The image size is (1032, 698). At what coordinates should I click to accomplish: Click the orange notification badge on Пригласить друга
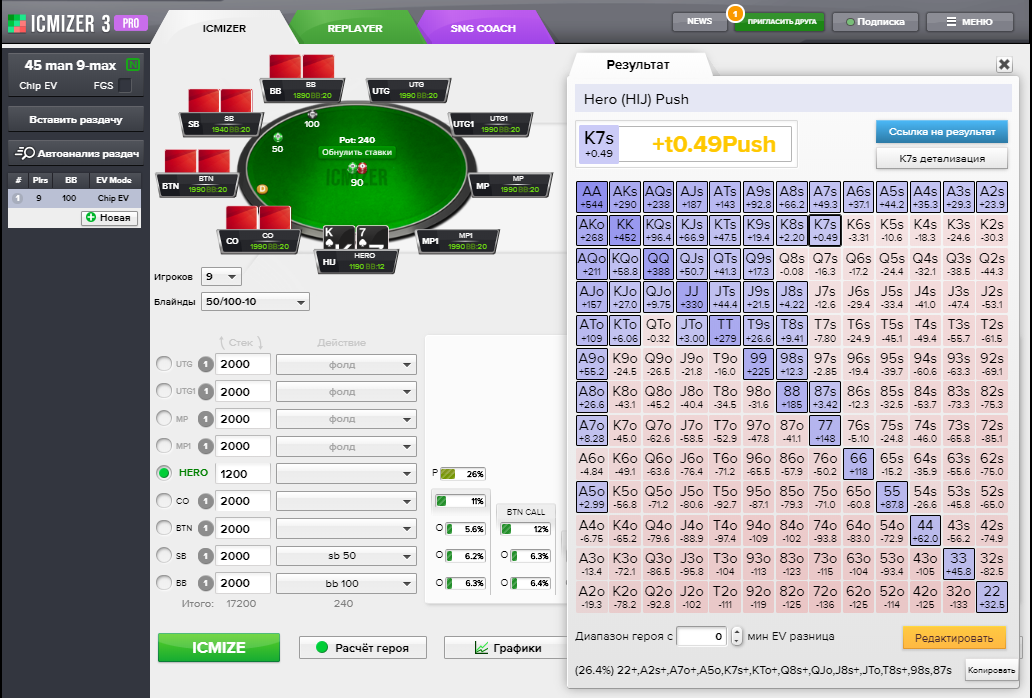(x=735, y=12)
